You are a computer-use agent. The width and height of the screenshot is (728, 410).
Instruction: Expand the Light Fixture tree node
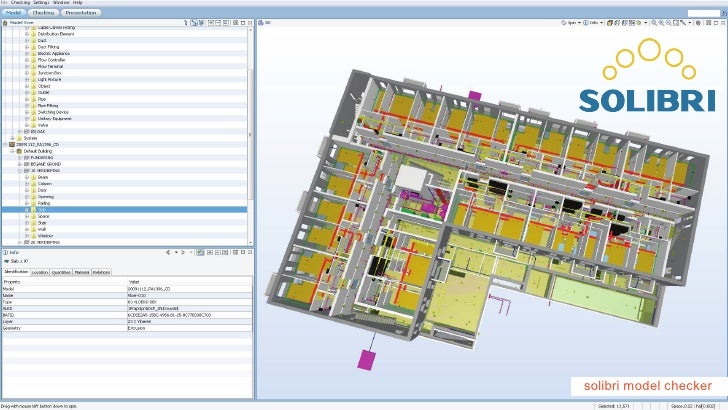click(27, 79)
